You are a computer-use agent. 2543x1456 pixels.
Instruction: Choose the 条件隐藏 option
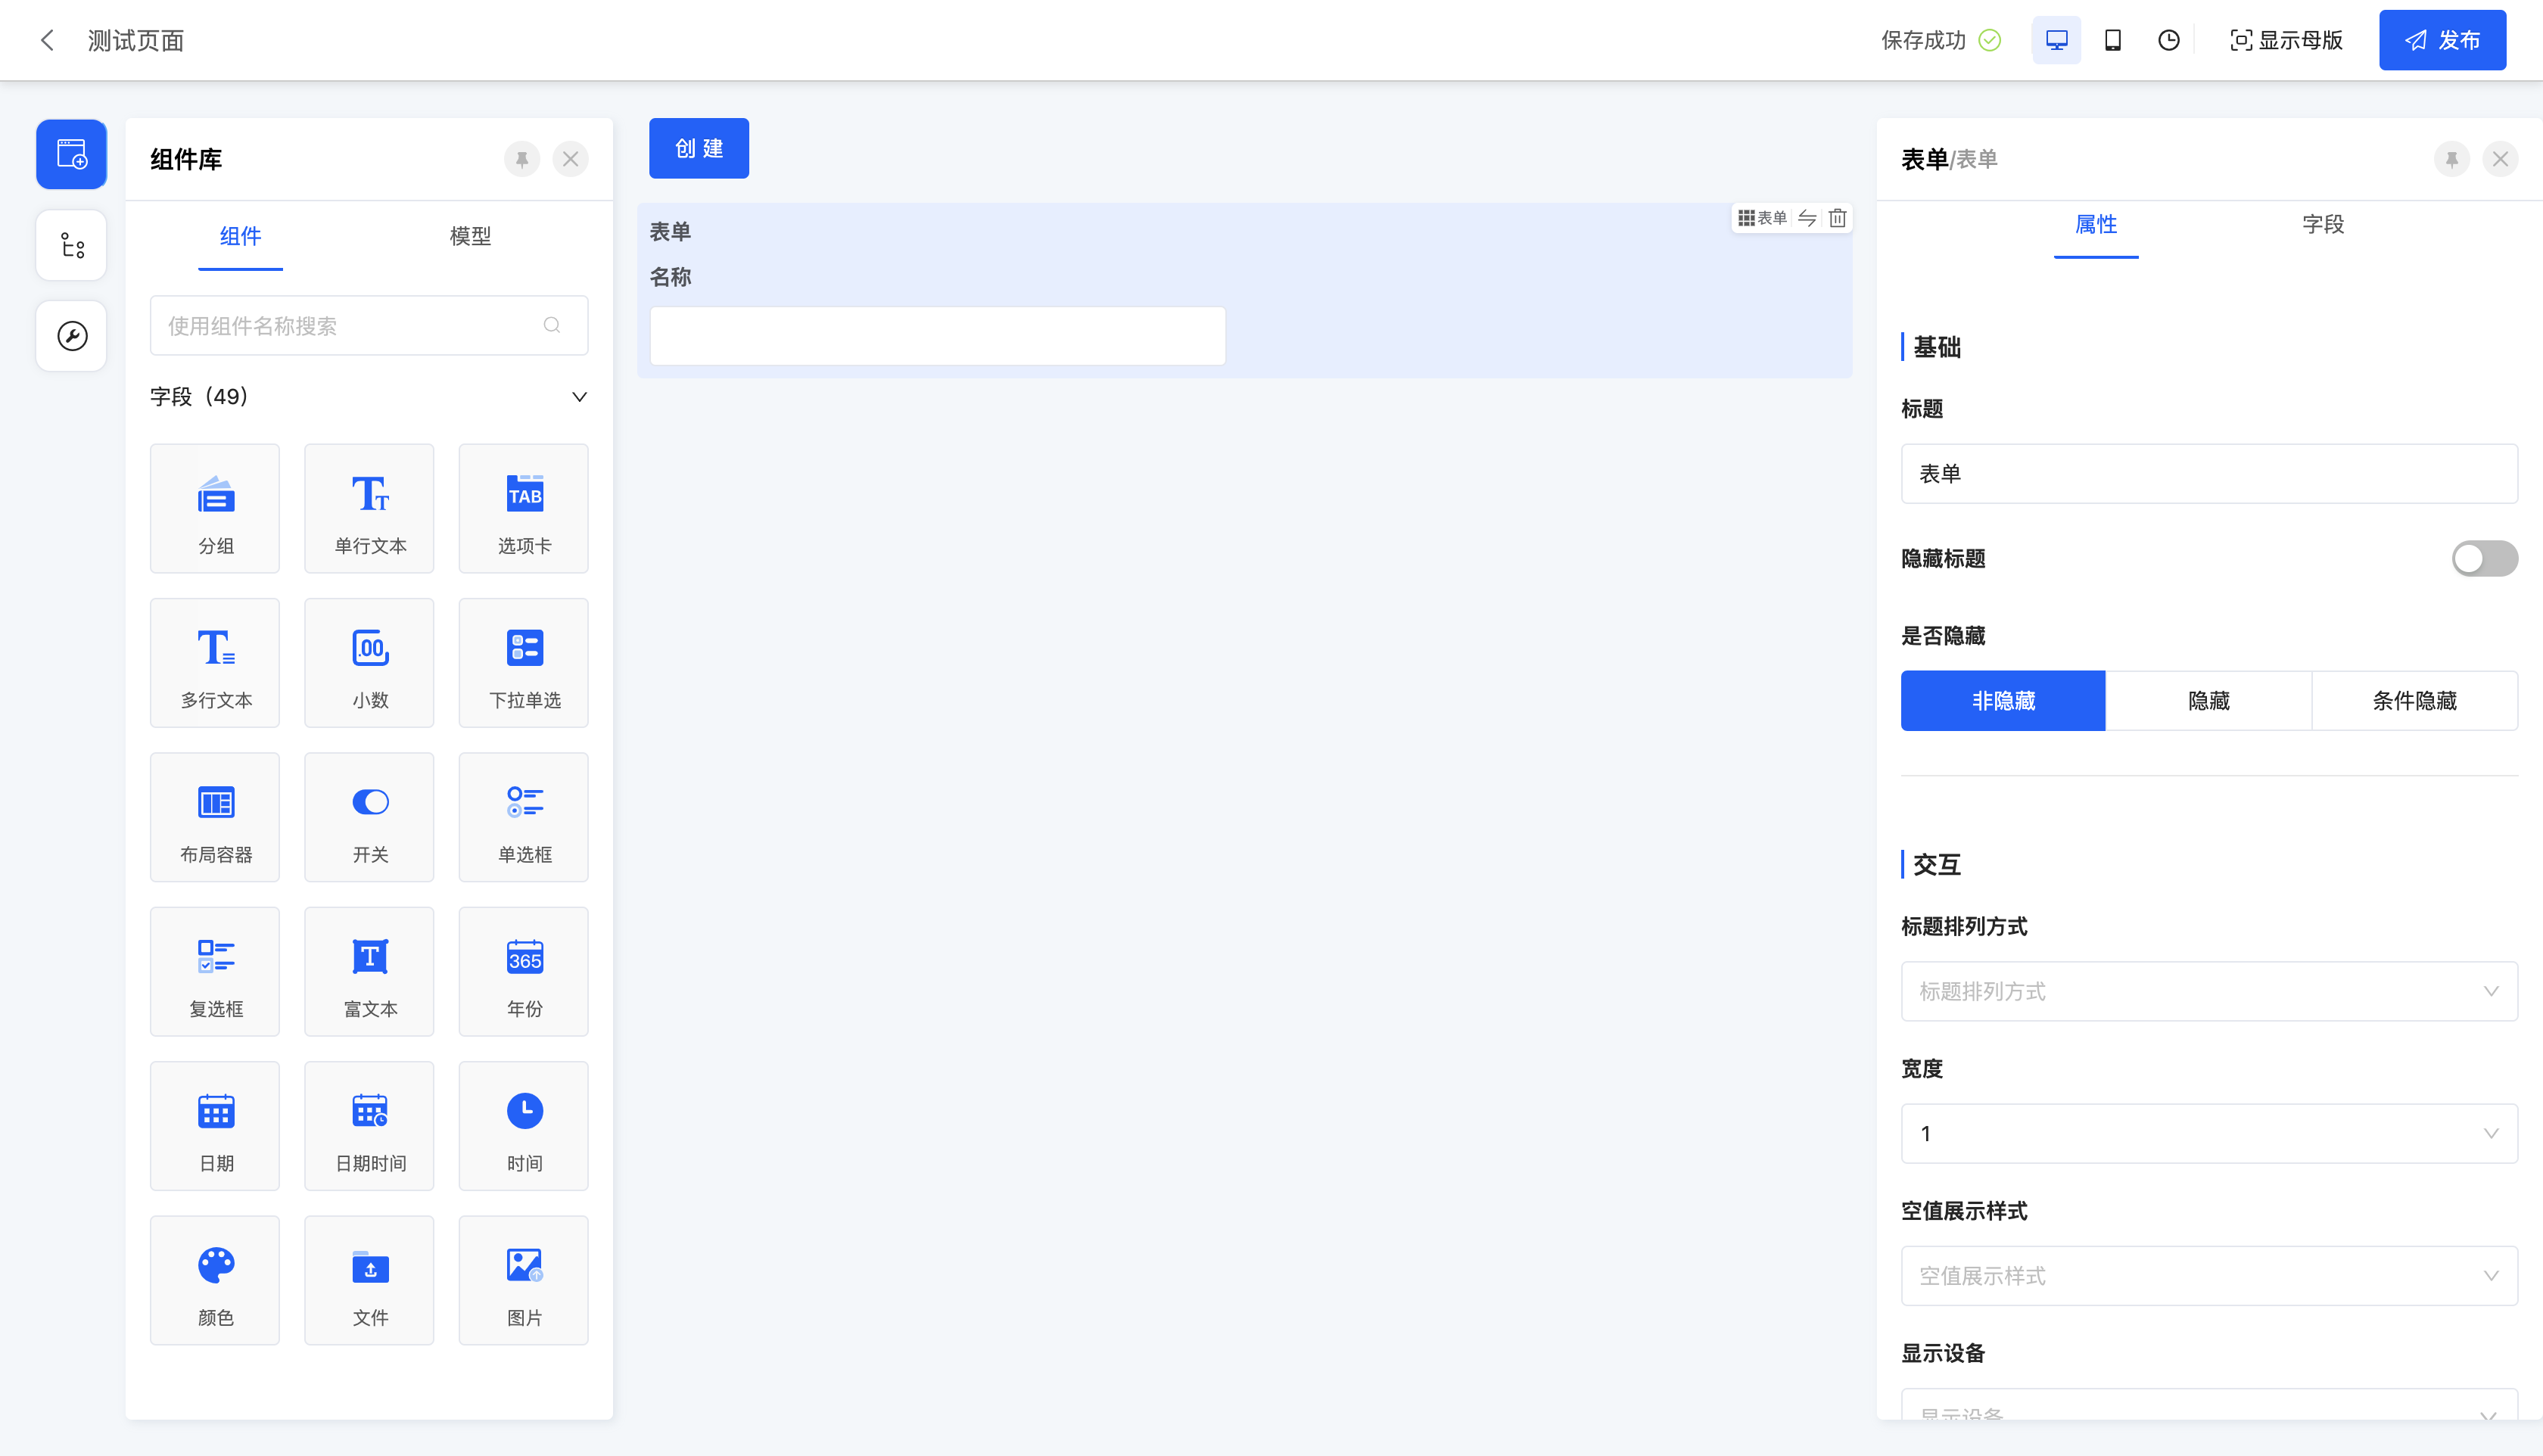(x=2414, y=701)
